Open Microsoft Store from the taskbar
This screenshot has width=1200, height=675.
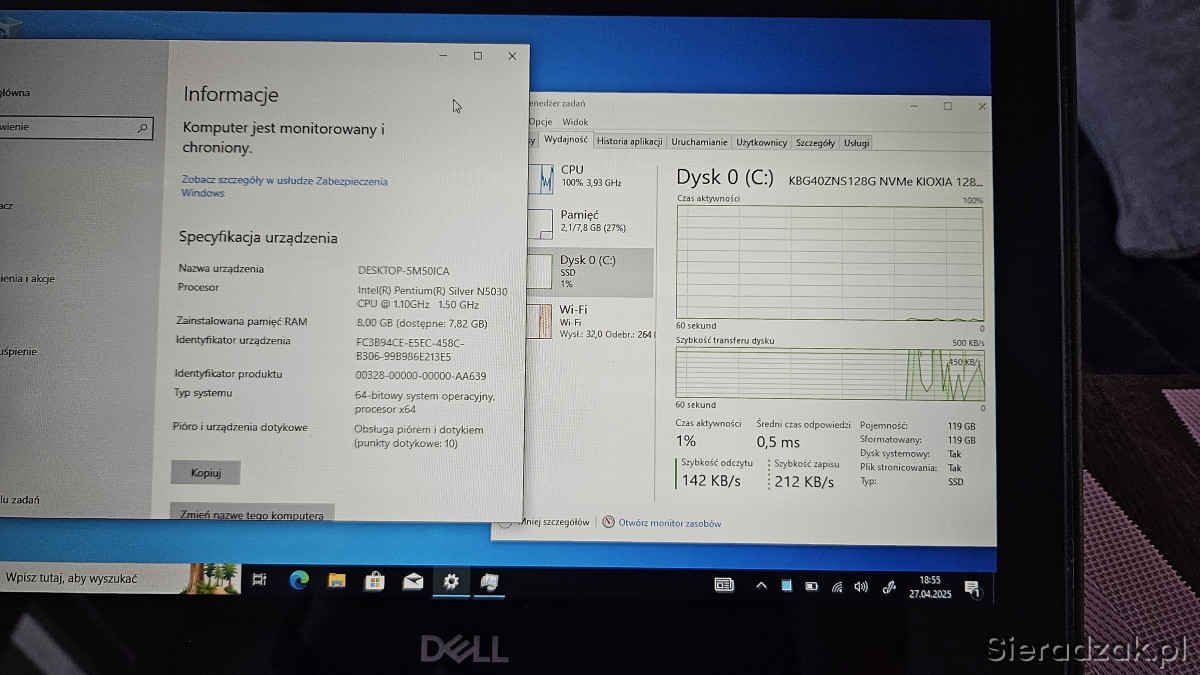[x=374, y=580]
